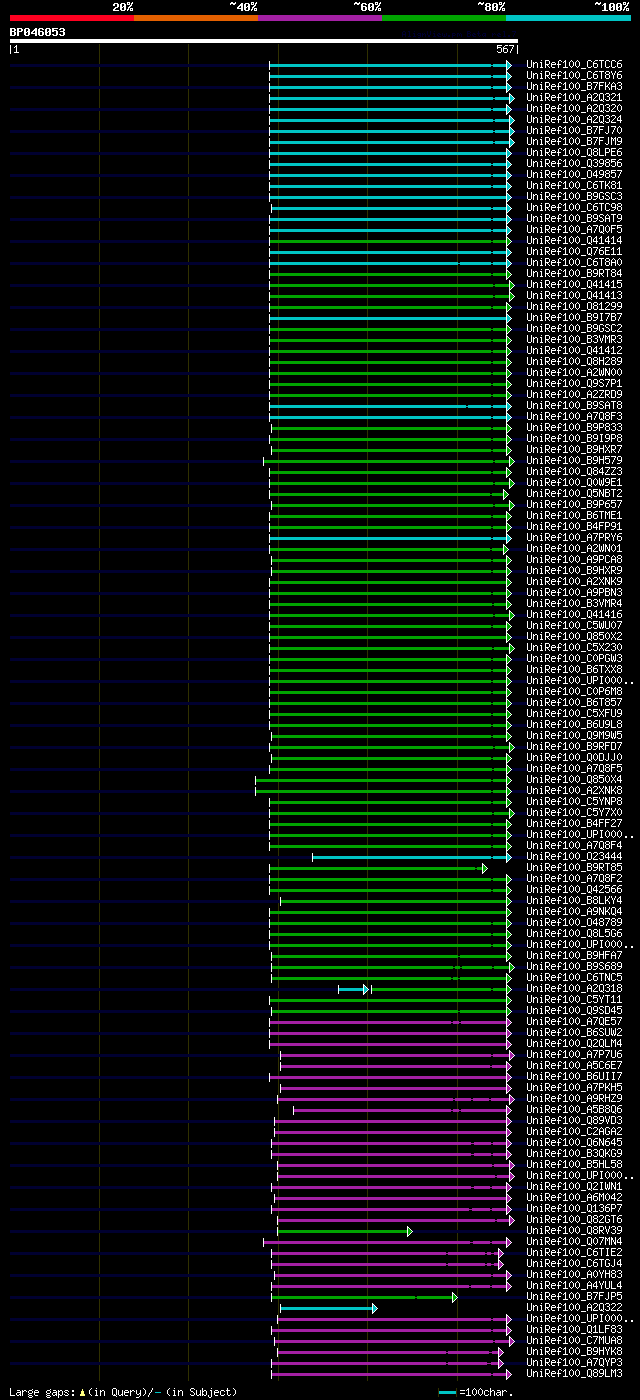Select hit label UniRef100_Q39856
The image size is (640, 1400).
point(574,164)
